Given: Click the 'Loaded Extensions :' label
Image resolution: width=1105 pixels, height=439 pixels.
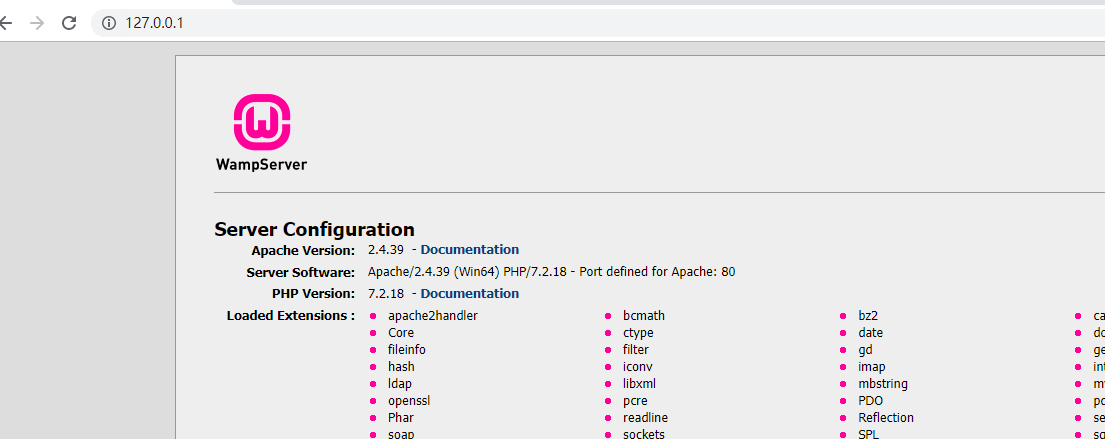Looking at the screenshot, I should click(x=291, y=316).
